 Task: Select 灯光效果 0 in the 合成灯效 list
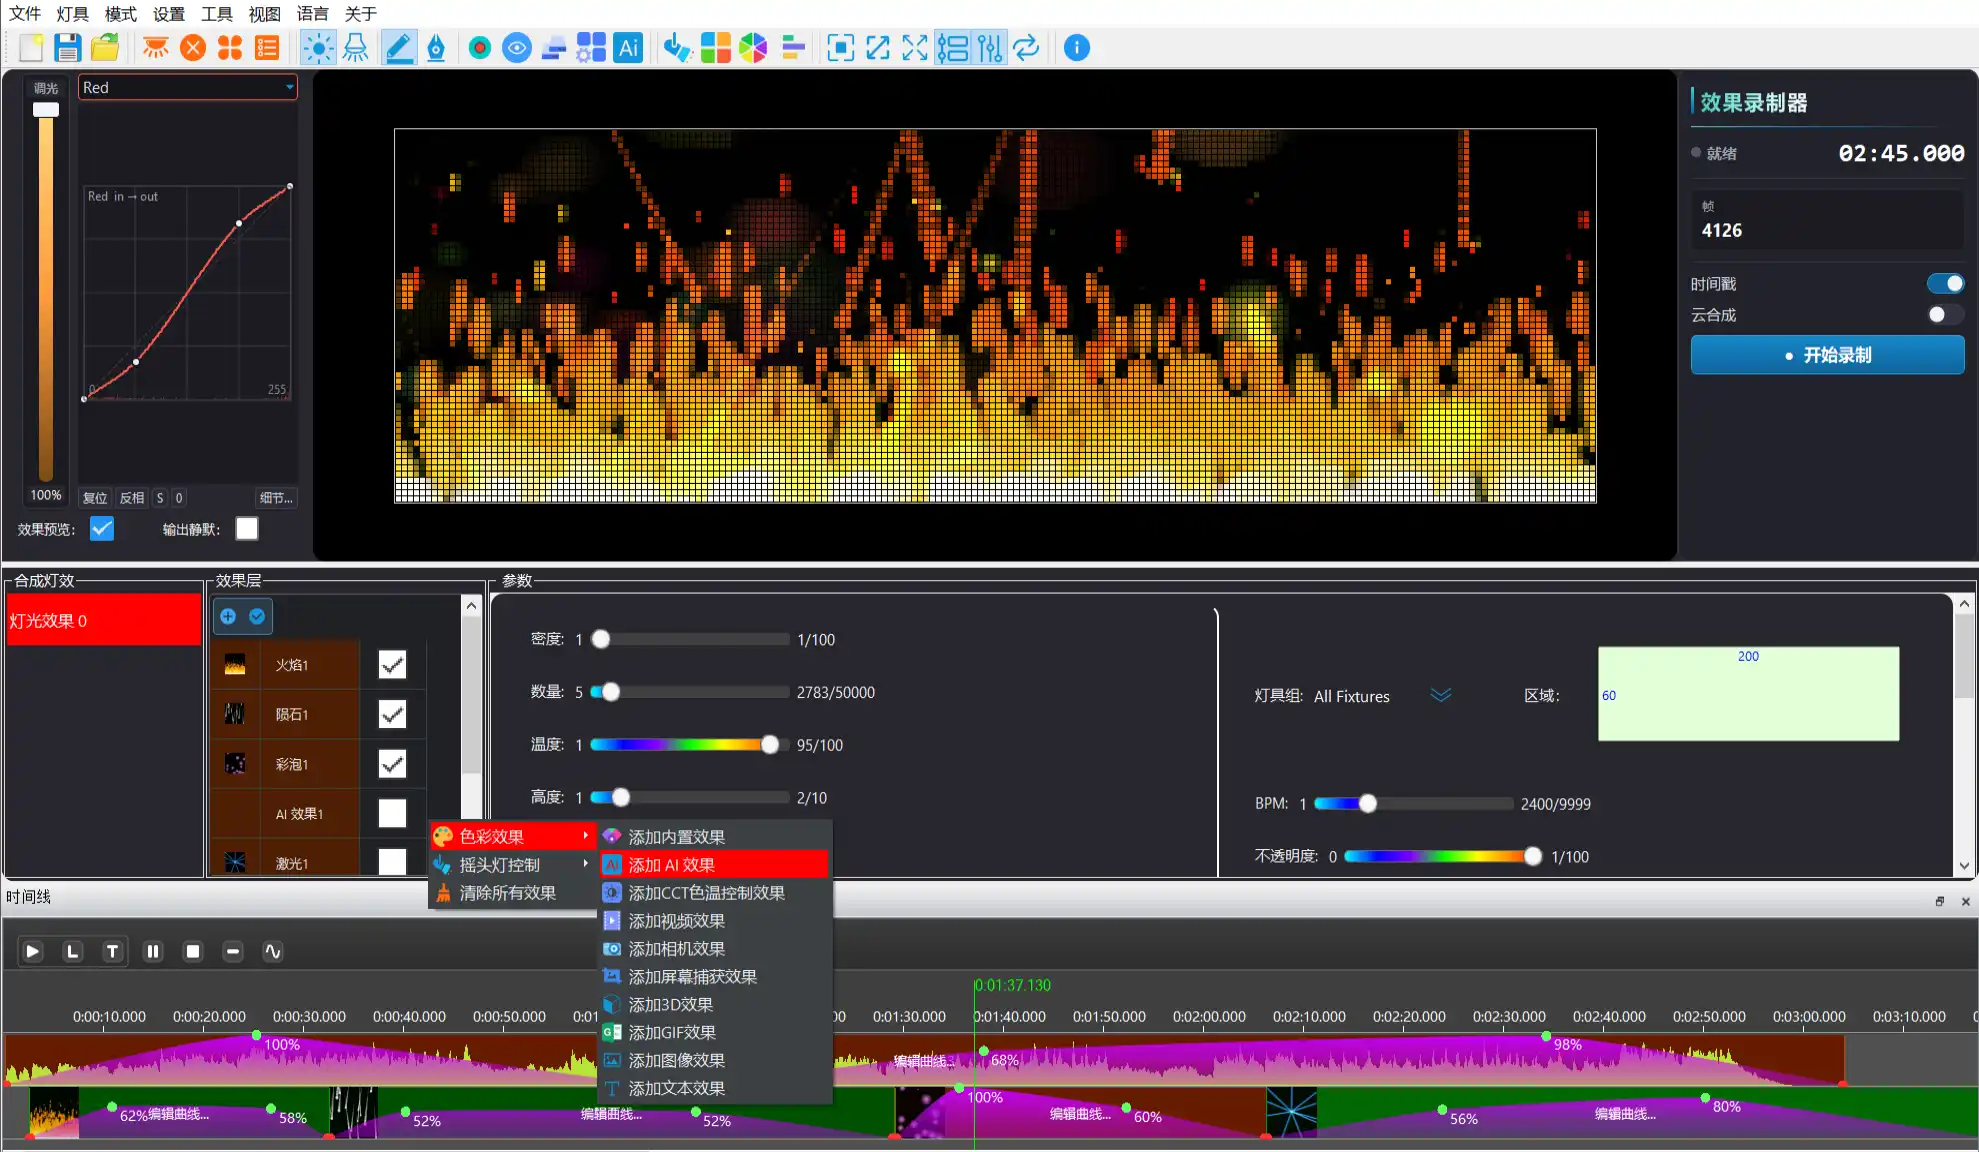click(104, 620)
